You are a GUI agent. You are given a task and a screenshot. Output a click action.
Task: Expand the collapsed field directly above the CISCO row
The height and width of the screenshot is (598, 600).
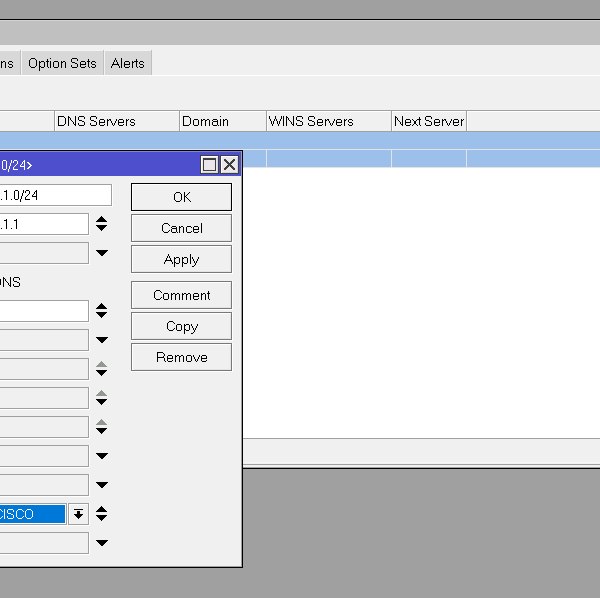click(101, 485)
